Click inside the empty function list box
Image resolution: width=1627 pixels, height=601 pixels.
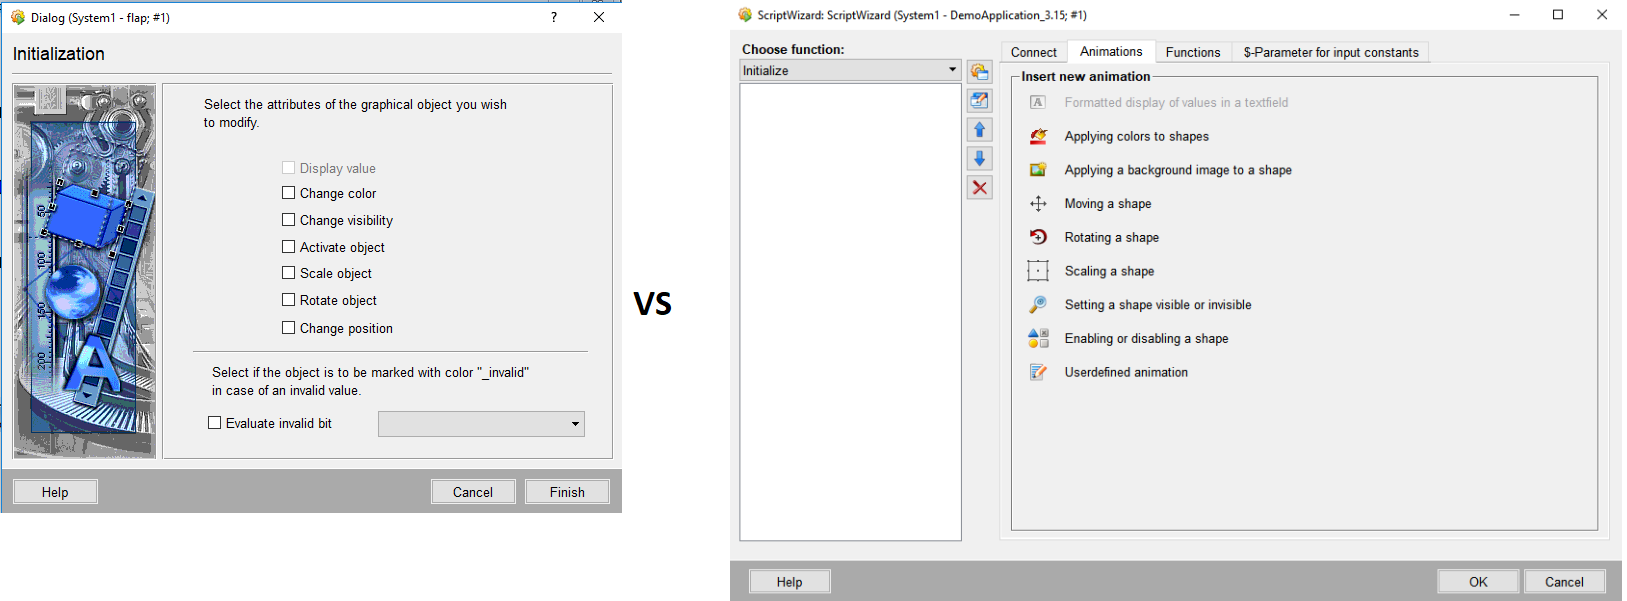[x=850, y=312]
